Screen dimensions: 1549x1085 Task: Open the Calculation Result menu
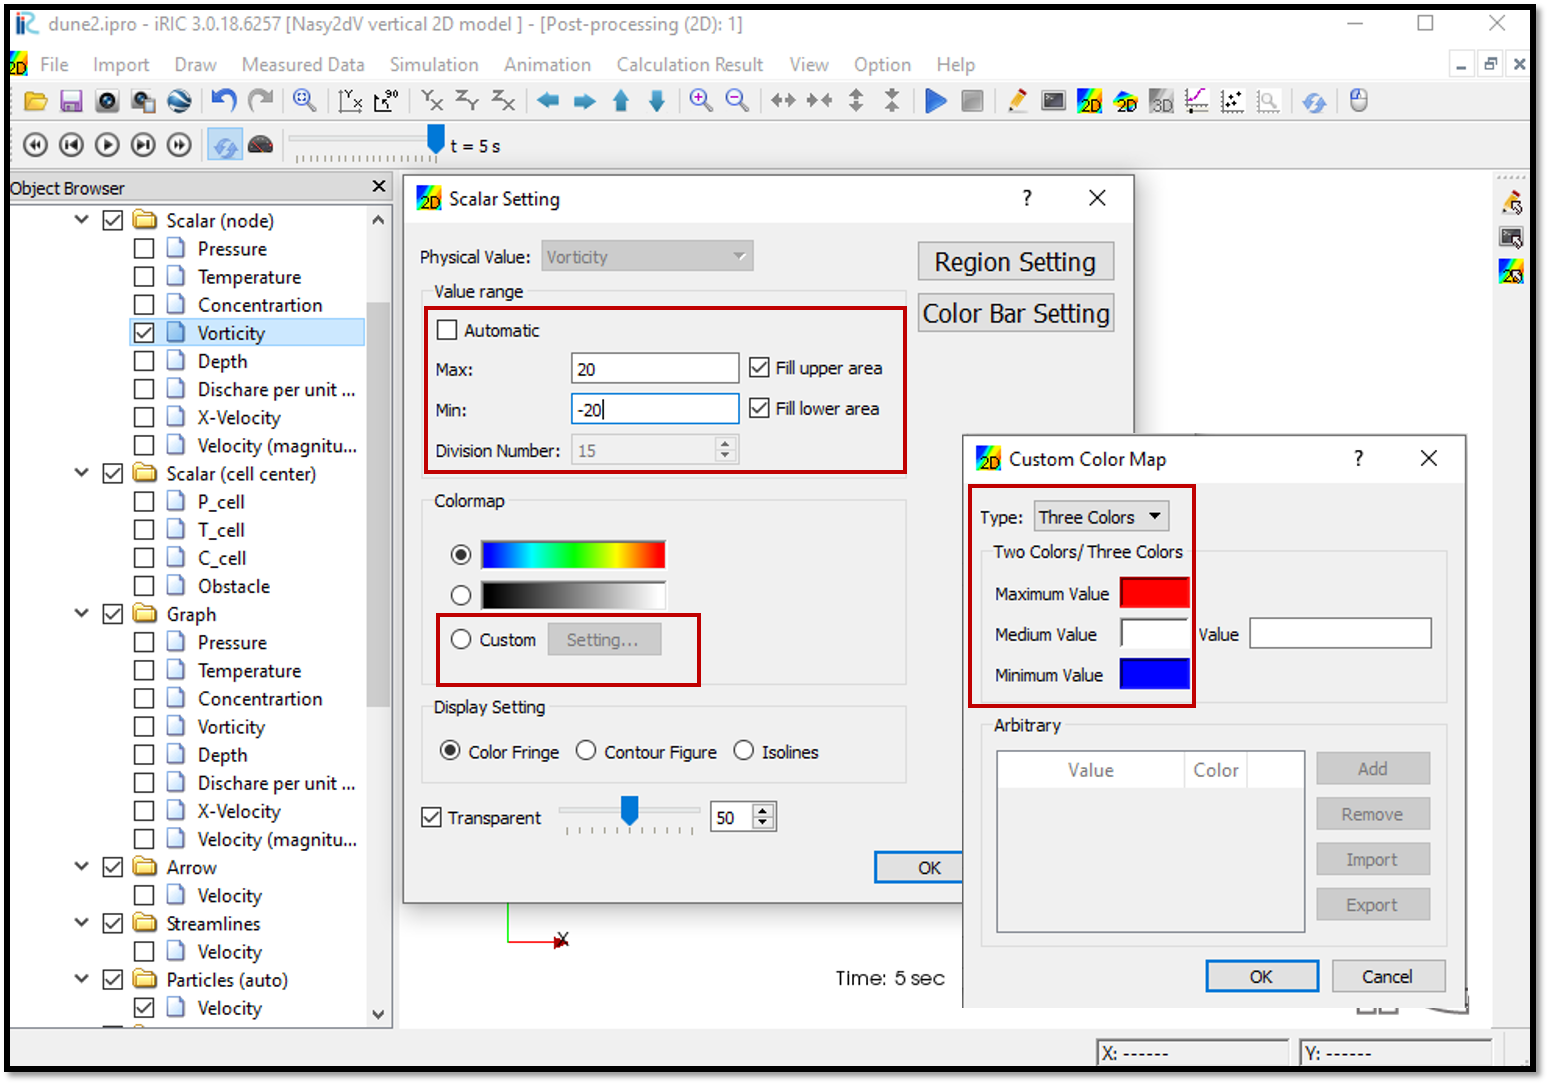click(x=689, y=64)
